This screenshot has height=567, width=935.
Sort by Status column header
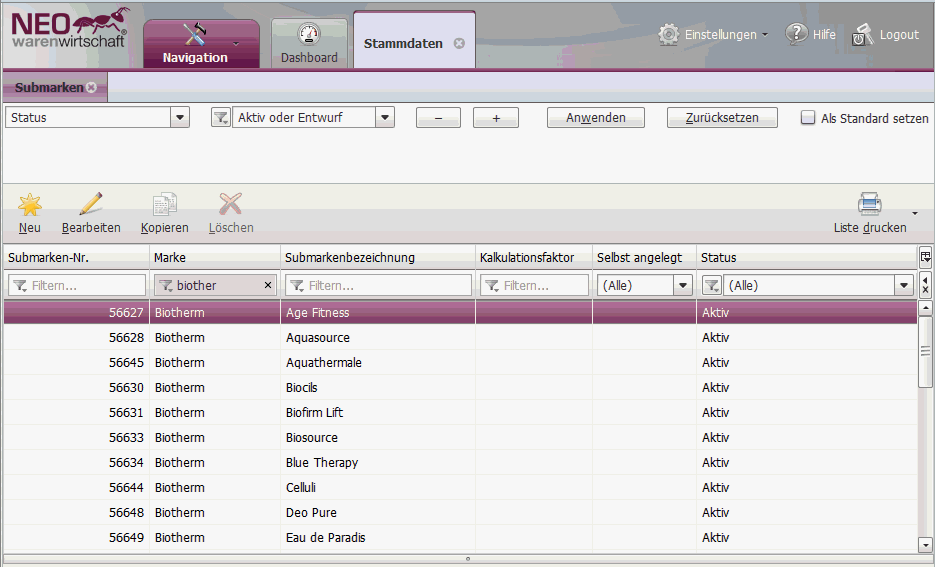tap(807, 258)
